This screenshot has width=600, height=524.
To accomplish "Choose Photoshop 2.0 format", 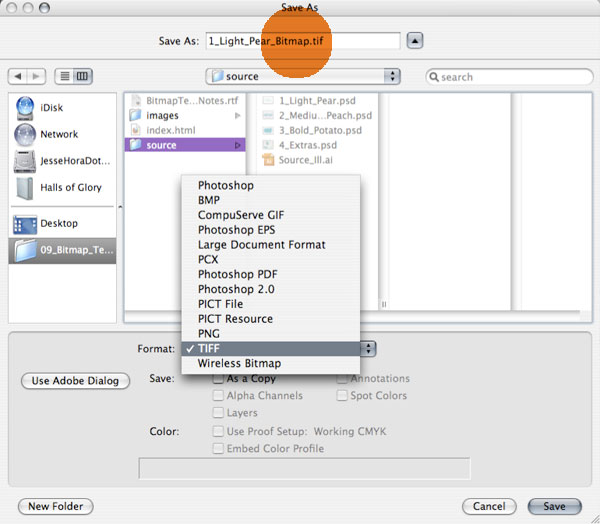I will pos(271,289).
